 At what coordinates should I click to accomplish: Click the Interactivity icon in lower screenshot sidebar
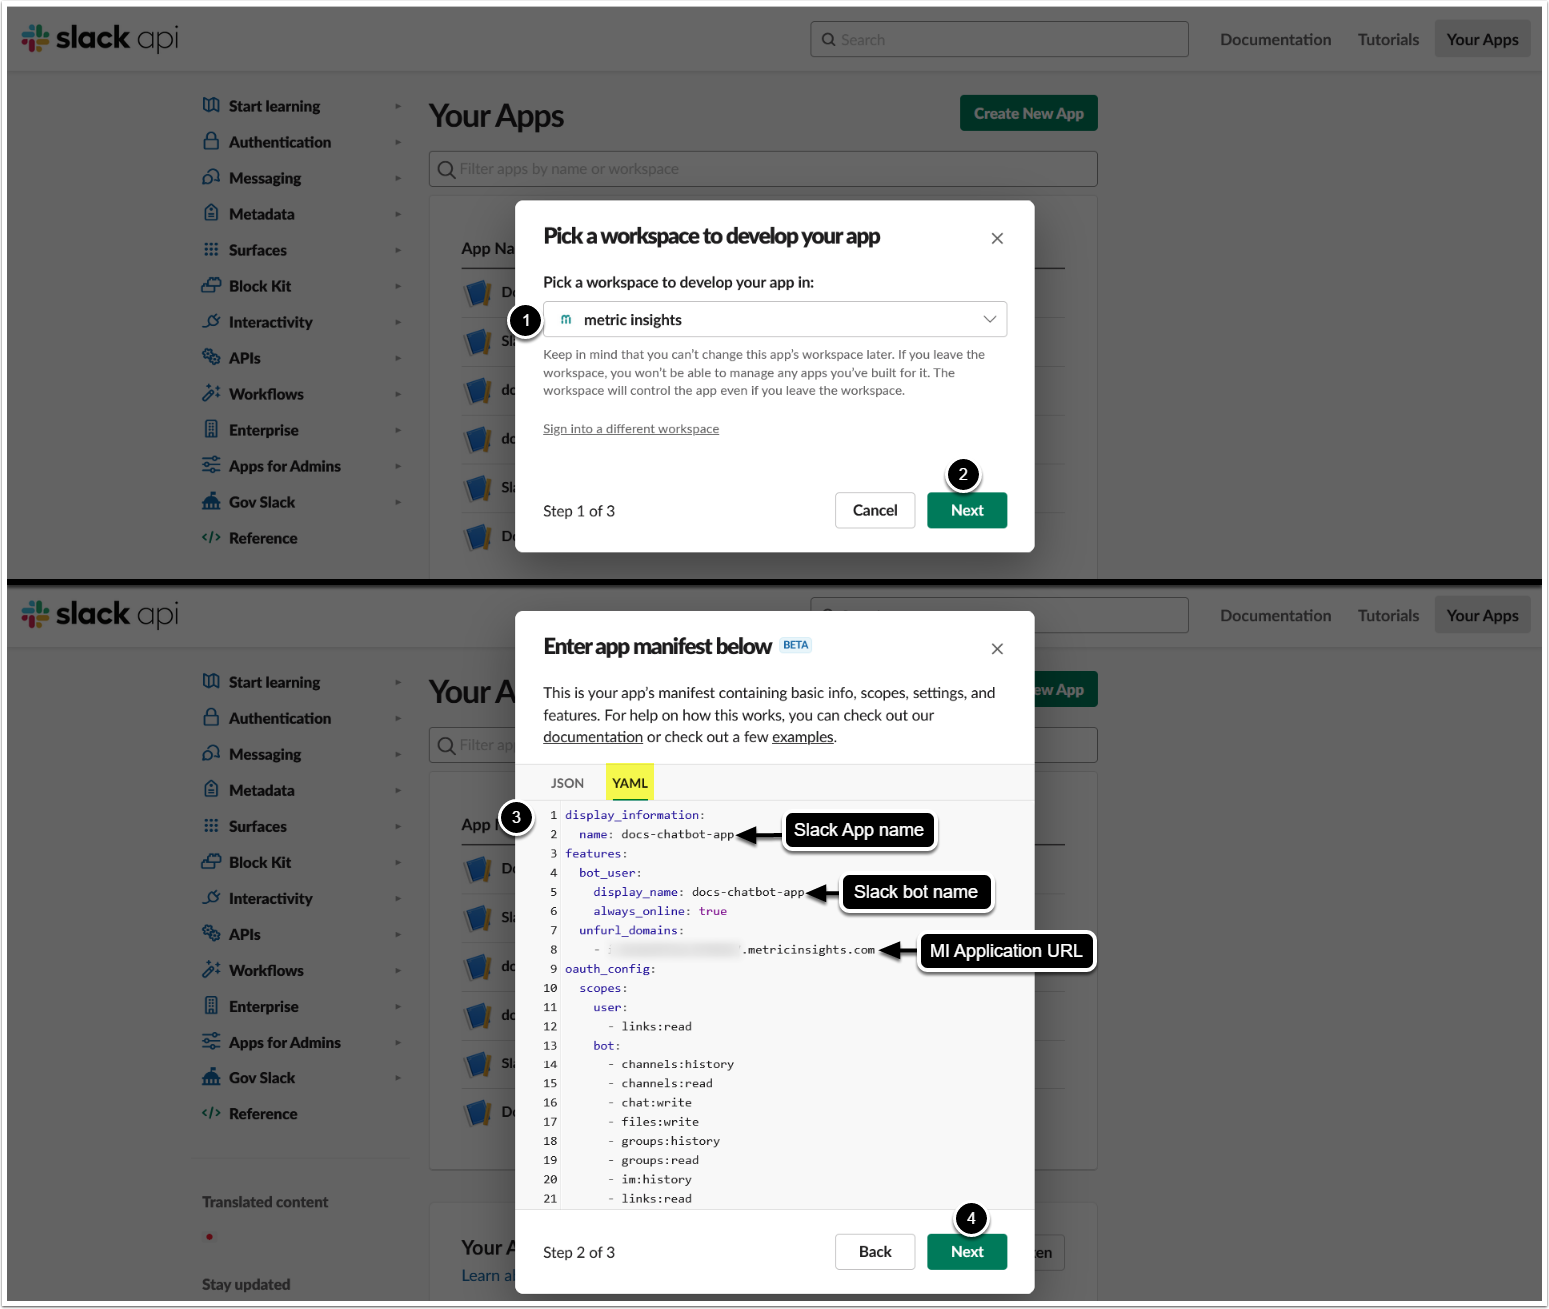pyautogui.click(x=211, y=897)
